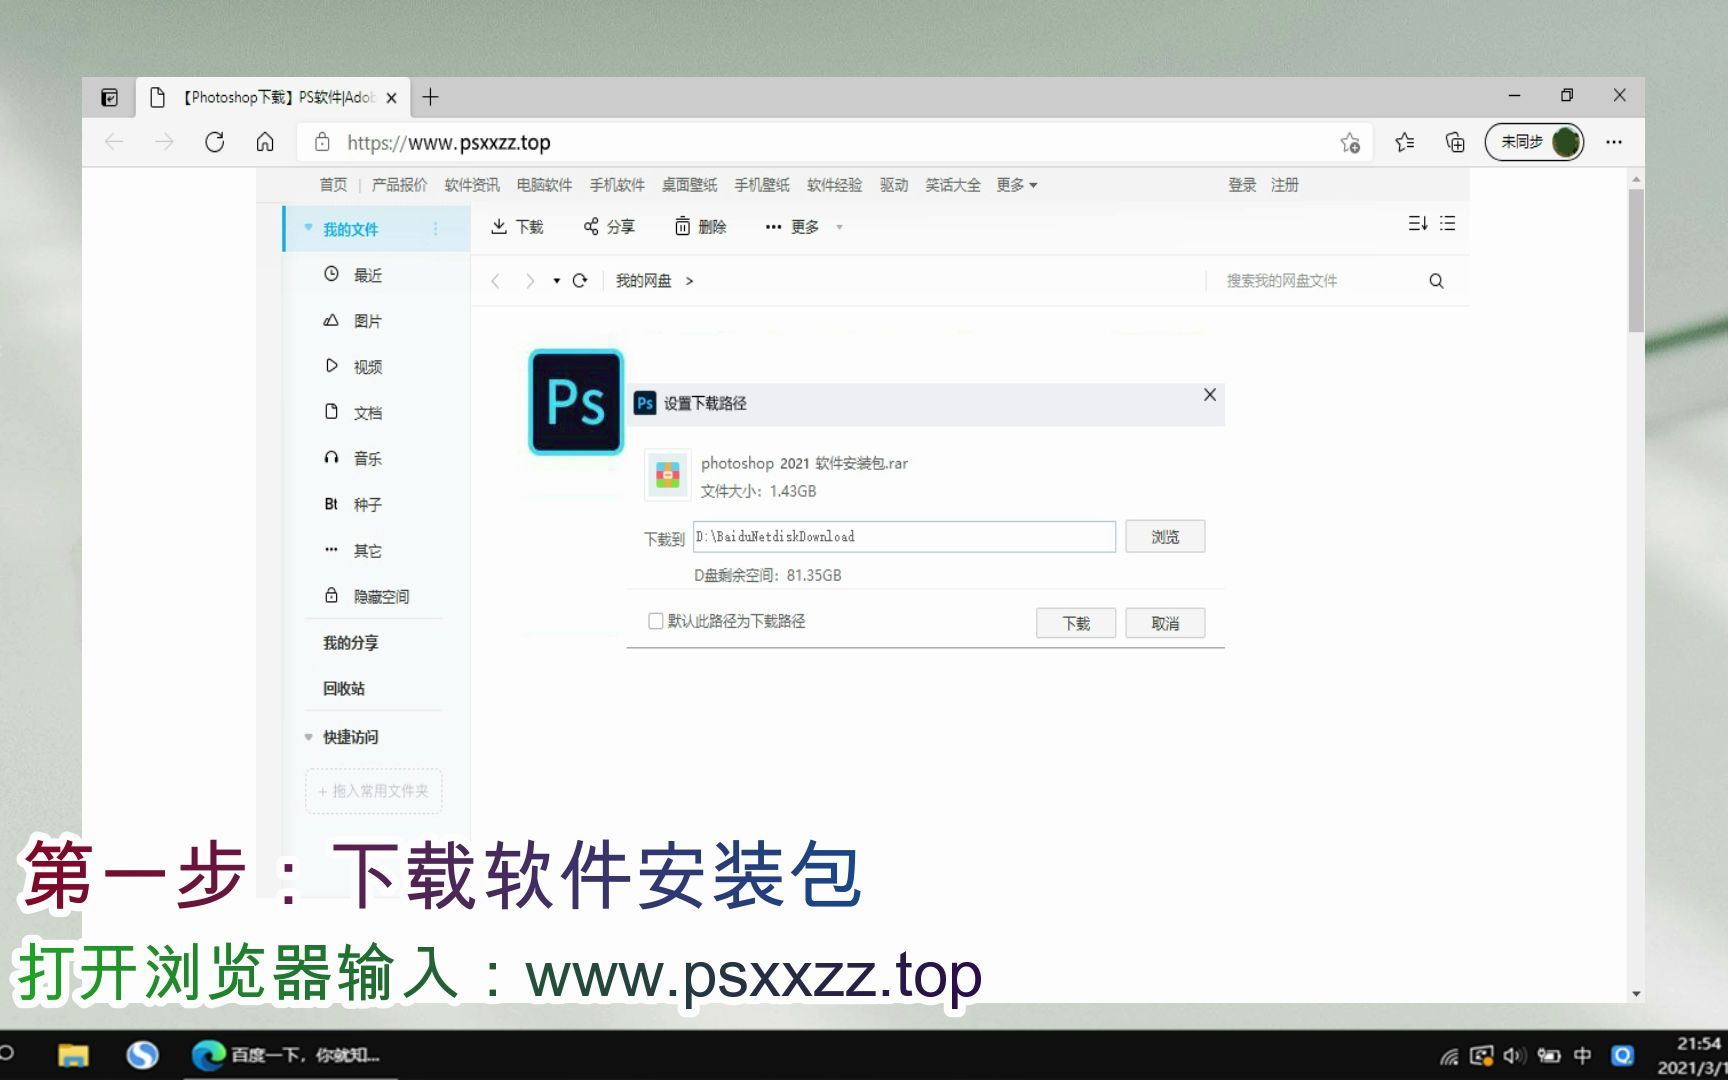This screenshot has height=1080, width=1728.
Task: Open the Sogou browser taskbar icon
Action: coord(142,1055)
